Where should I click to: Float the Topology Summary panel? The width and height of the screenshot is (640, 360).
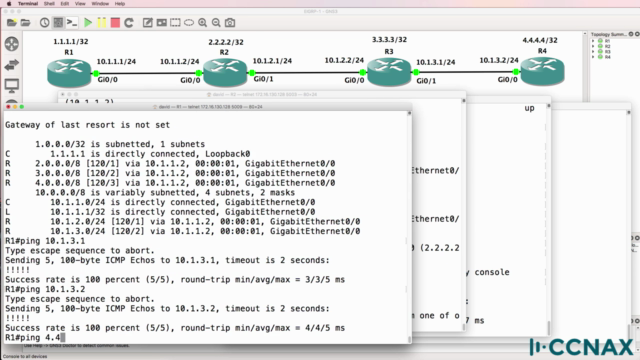(x=631, y=34)
